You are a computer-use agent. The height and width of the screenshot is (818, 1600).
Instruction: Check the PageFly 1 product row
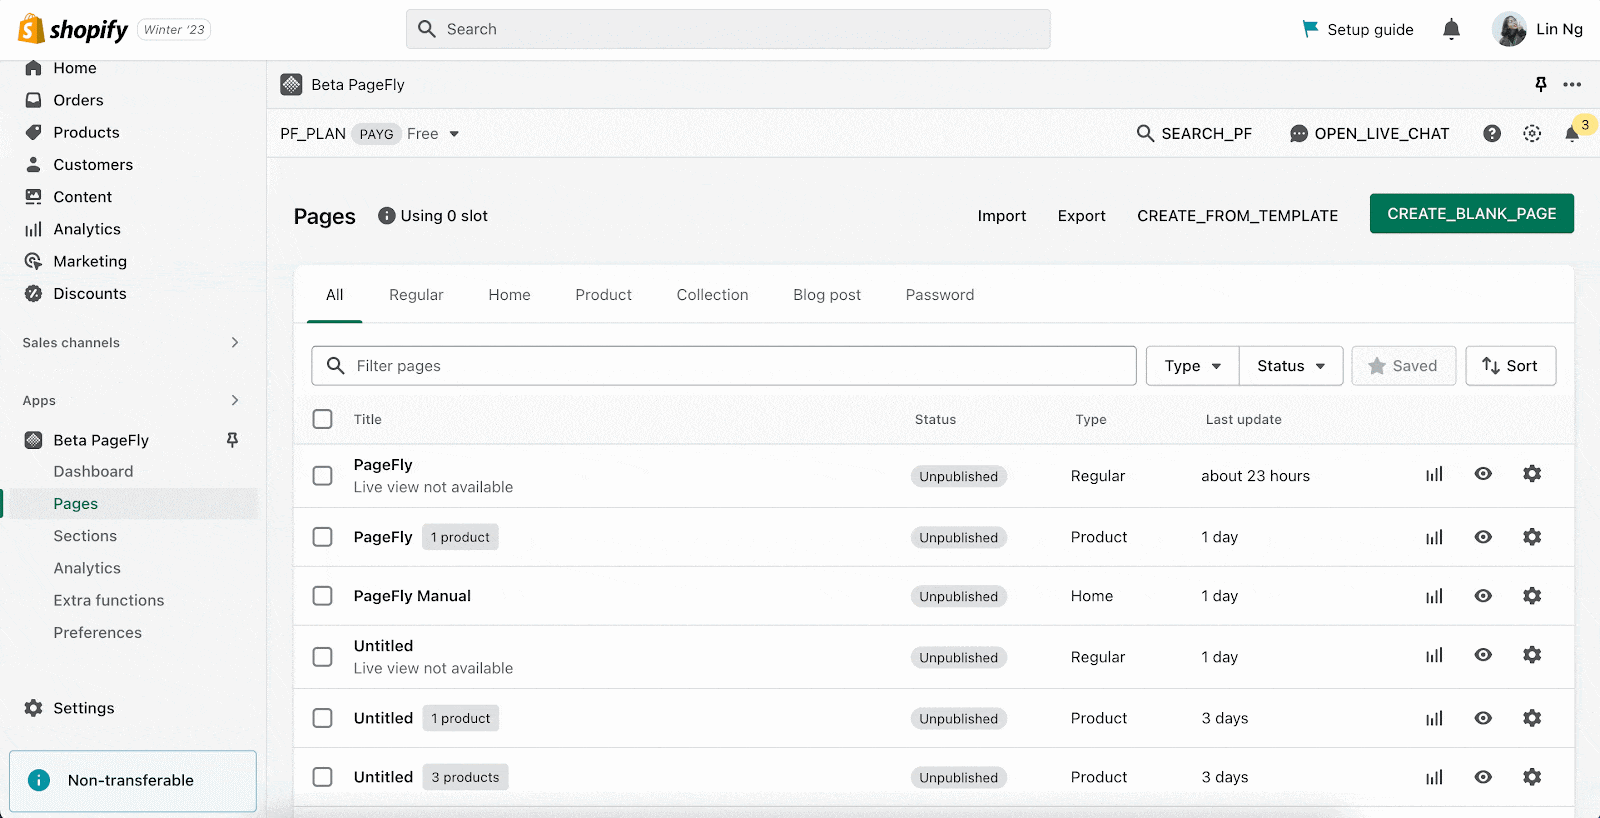pos(322,537)
